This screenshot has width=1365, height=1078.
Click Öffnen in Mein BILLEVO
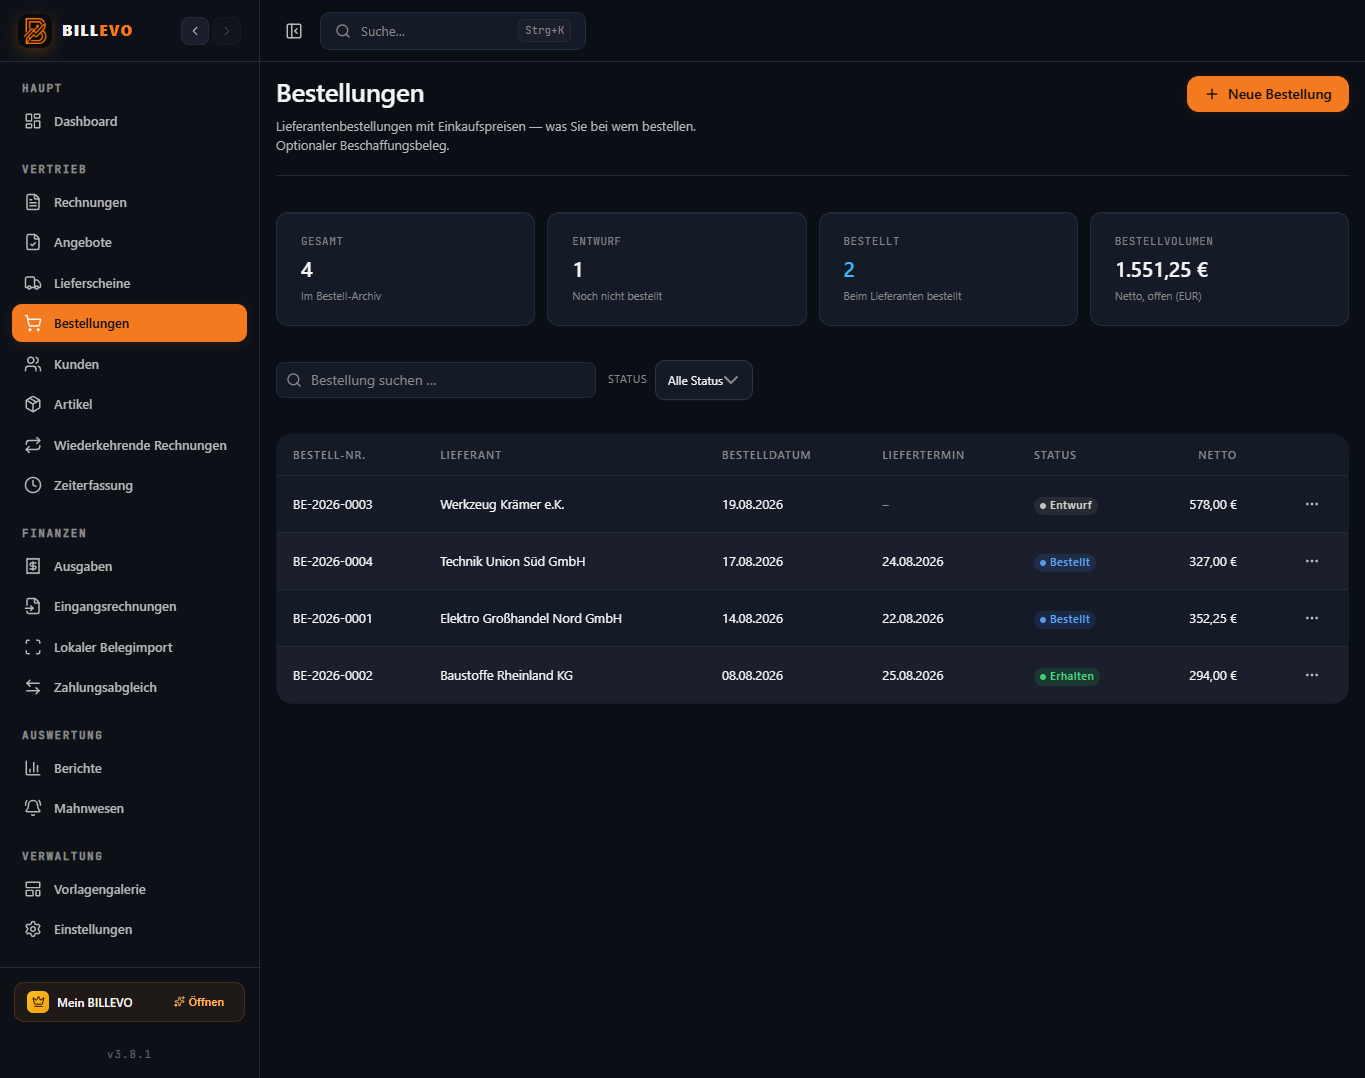[199, 1002]
